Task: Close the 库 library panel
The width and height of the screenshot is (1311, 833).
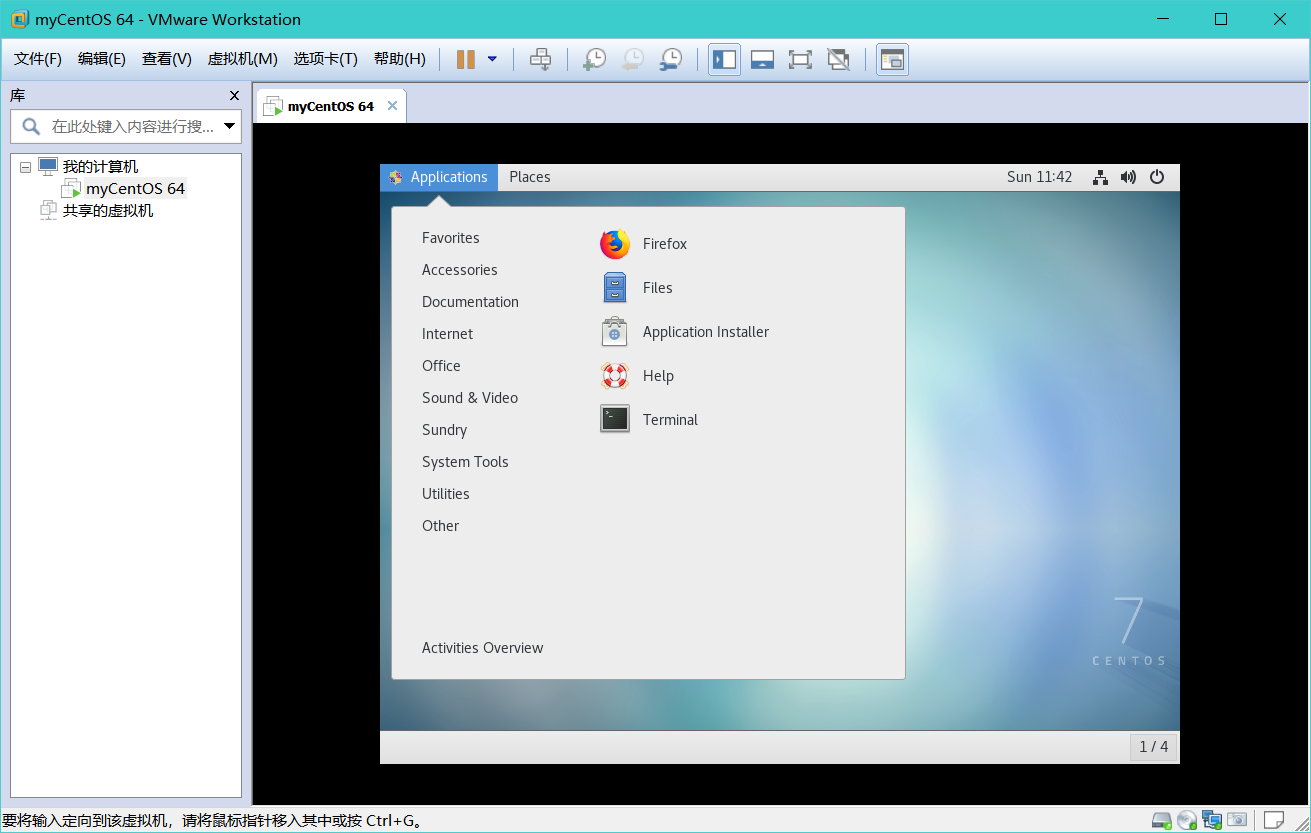Action: click(x=234, y=96)
